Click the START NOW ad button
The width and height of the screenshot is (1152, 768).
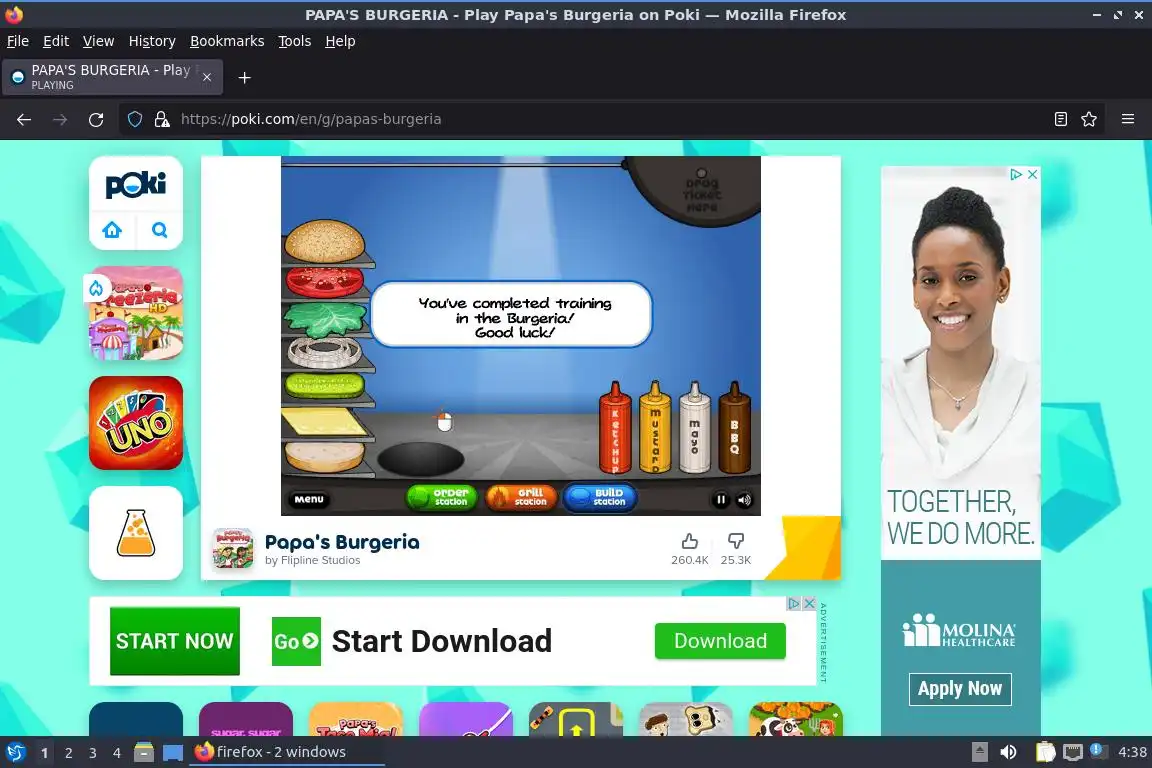[x=175, y=641]
